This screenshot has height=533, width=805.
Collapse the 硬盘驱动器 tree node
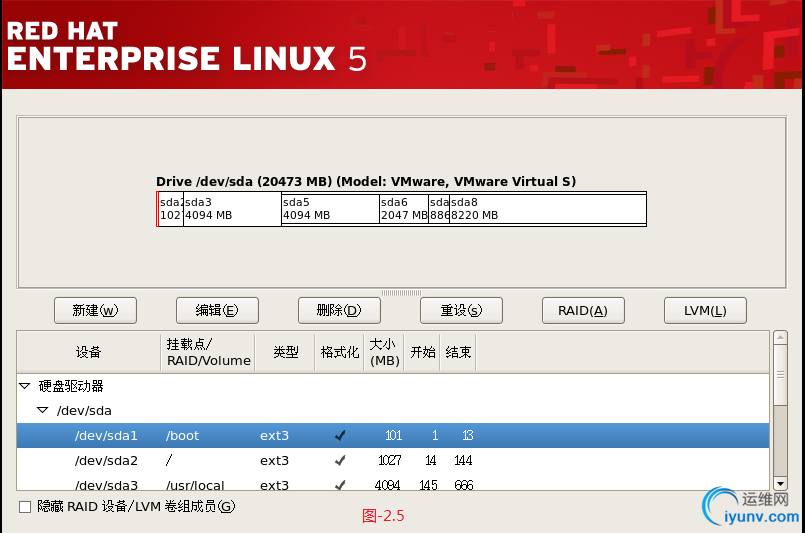pos(25,386)
